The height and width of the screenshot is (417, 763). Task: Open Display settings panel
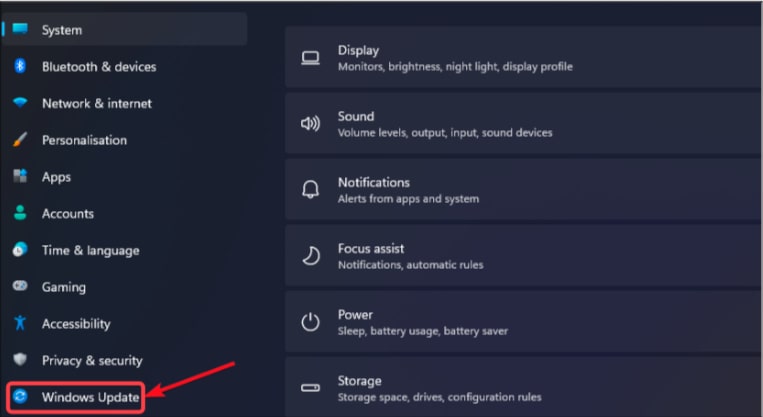pos(524,57)
